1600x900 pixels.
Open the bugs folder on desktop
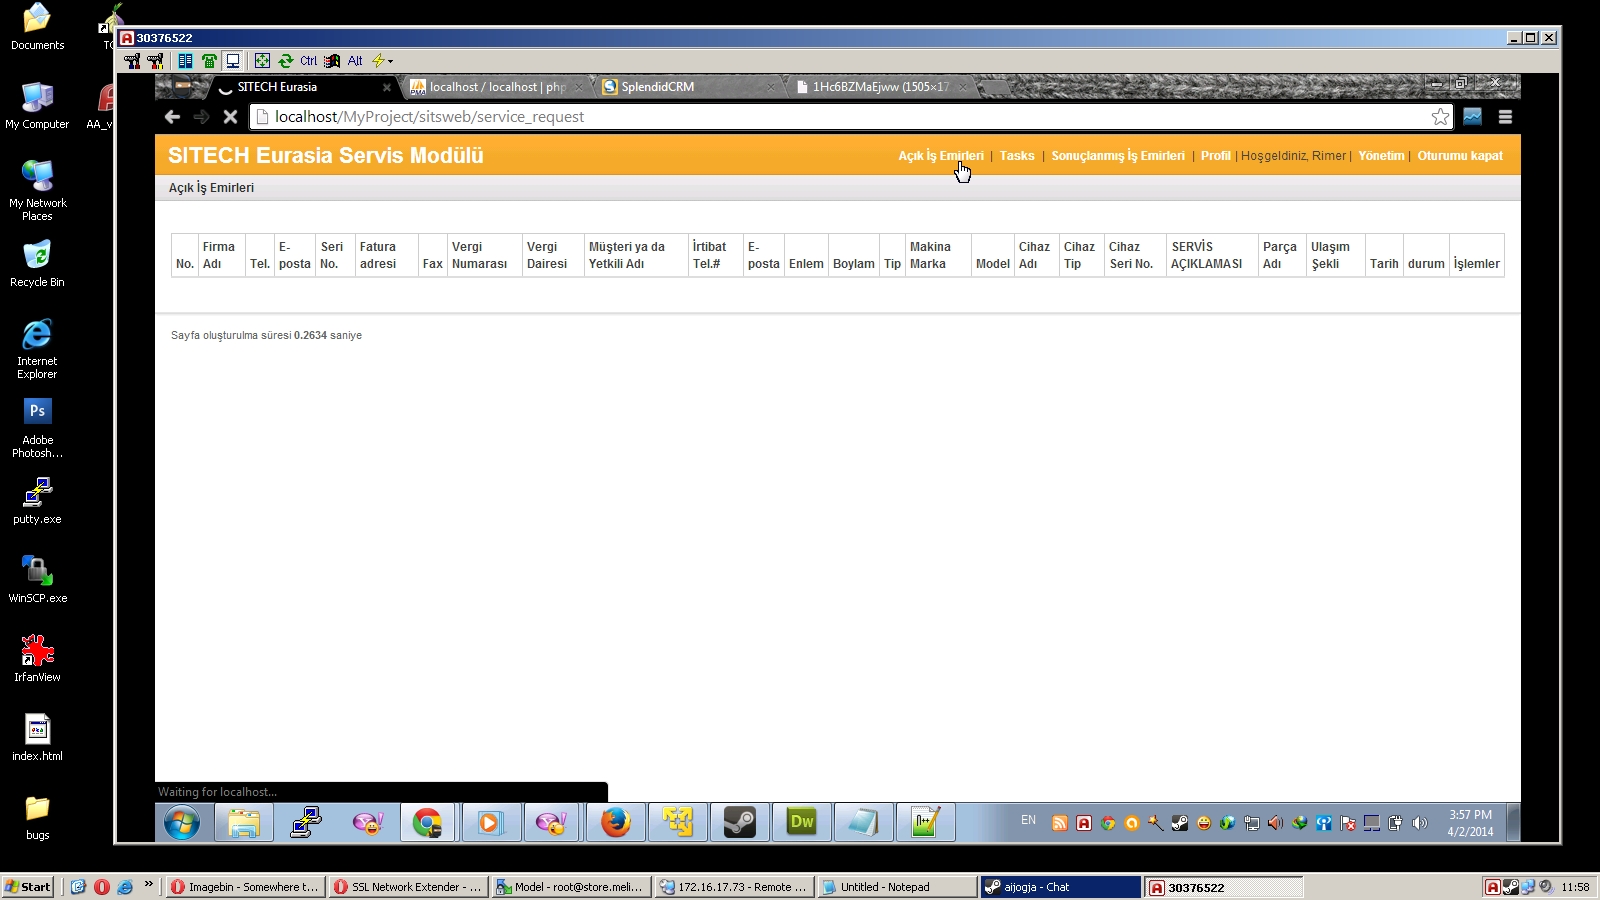[x=37, y=817]
